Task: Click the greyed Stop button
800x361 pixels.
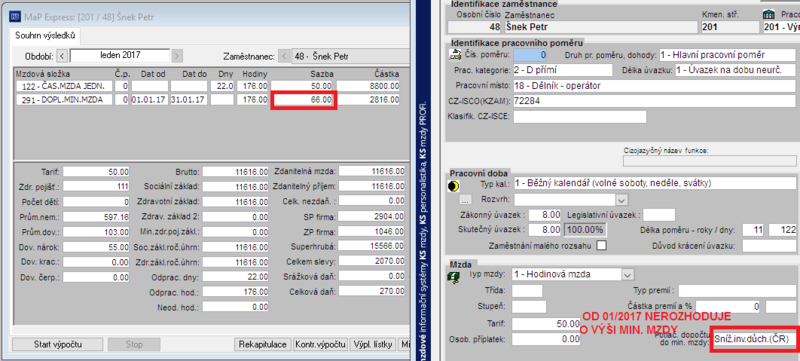Action: [134, 344]
